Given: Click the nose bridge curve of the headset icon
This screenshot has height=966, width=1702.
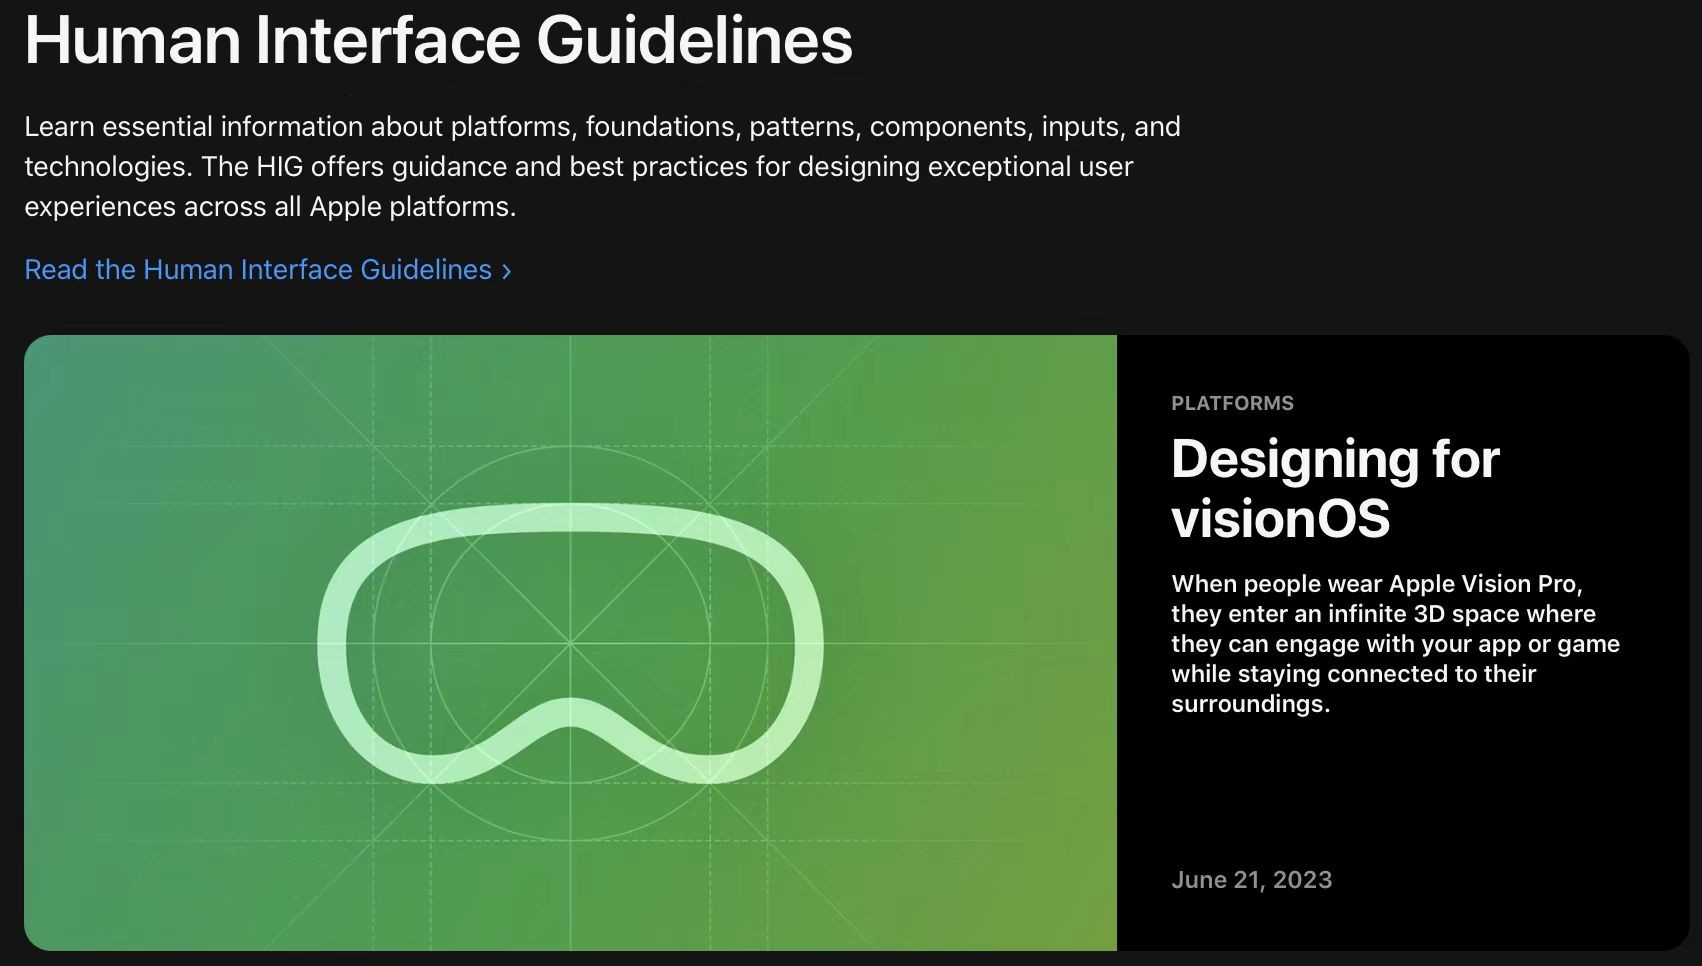Looking at the screenshot, I should 570,714.
